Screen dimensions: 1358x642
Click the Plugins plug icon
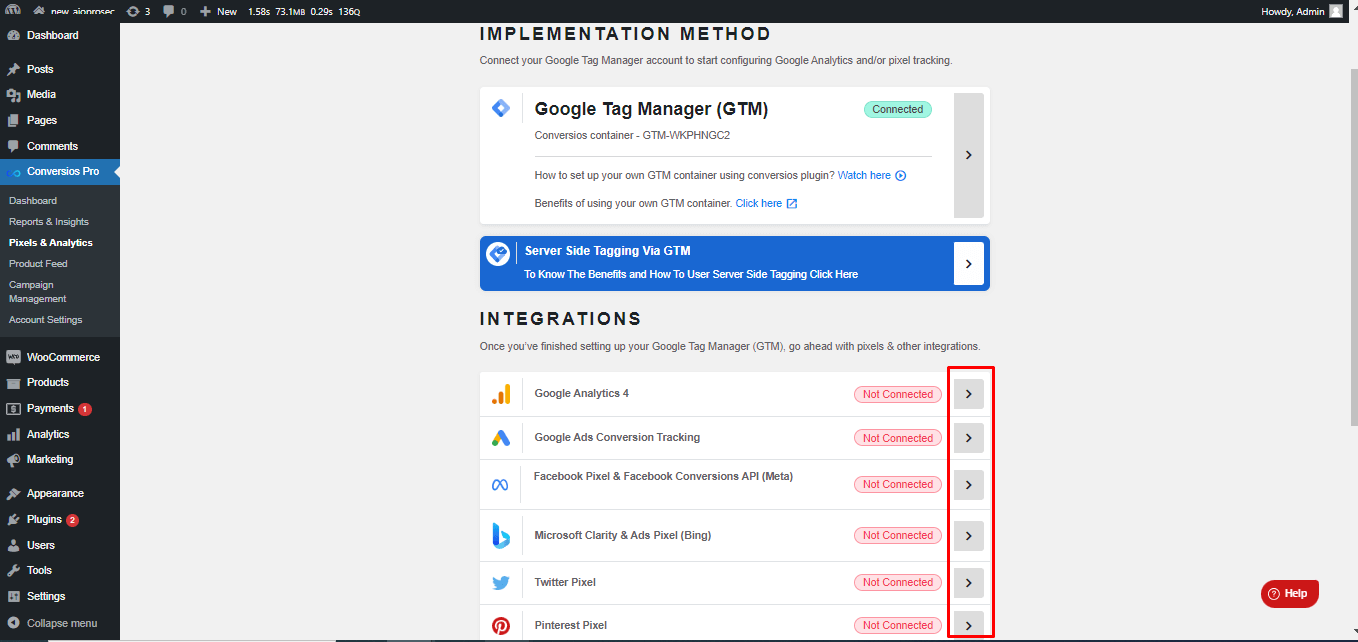[x=13, y=519]
